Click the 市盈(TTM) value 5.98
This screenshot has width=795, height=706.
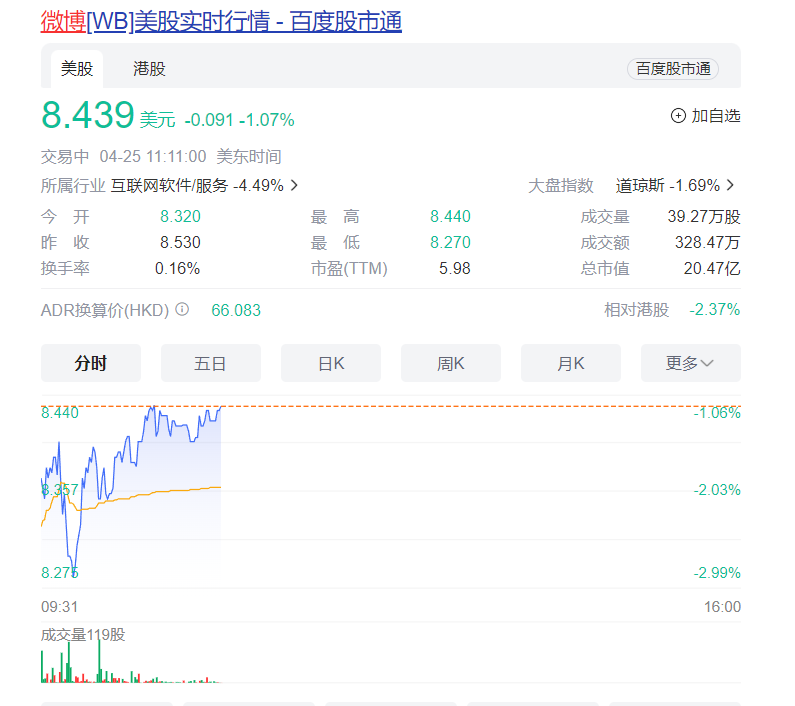[x=455, y=268]
